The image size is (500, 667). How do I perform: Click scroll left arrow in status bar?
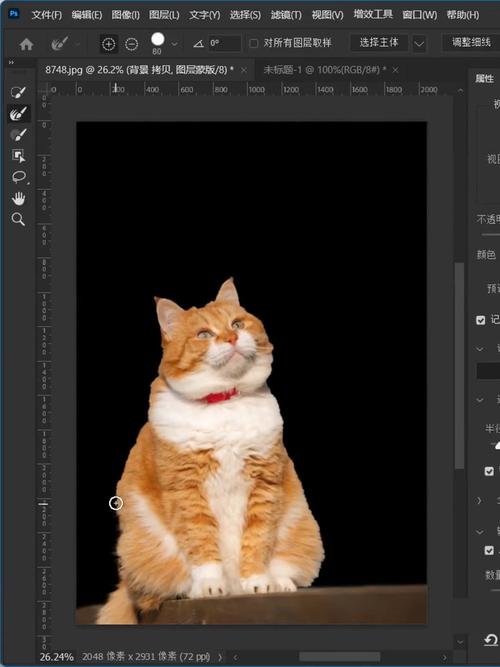pos(235,657)
